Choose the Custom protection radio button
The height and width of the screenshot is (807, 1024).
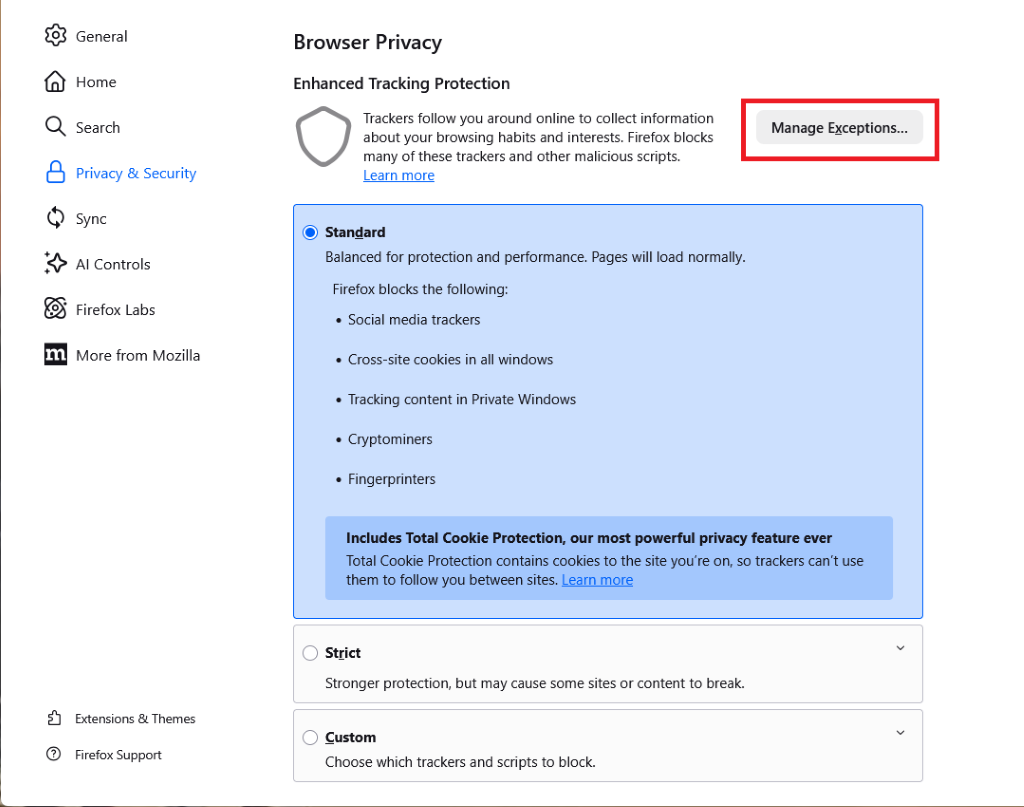pyautogui.click(x=310, y=737)
